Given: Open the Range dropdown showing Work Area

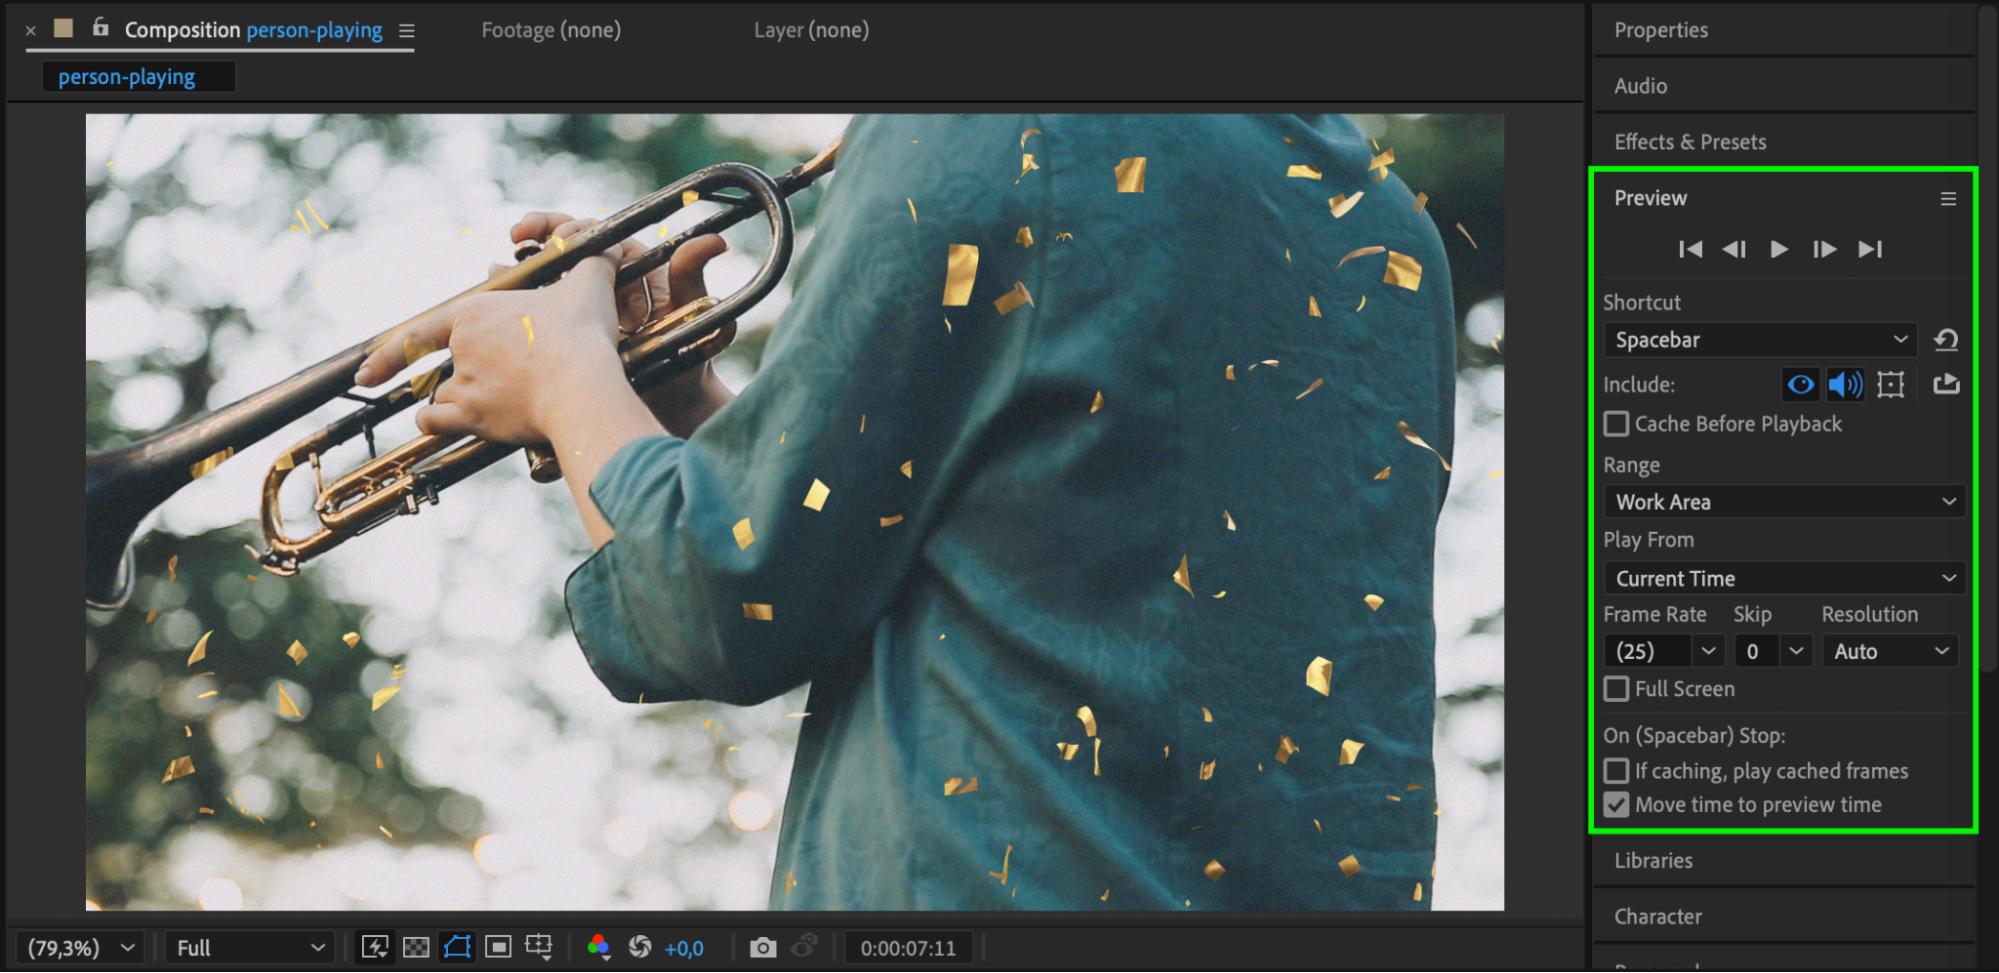Looking at the screenshot, I should pyautogui.click(x=1784, y=502).
